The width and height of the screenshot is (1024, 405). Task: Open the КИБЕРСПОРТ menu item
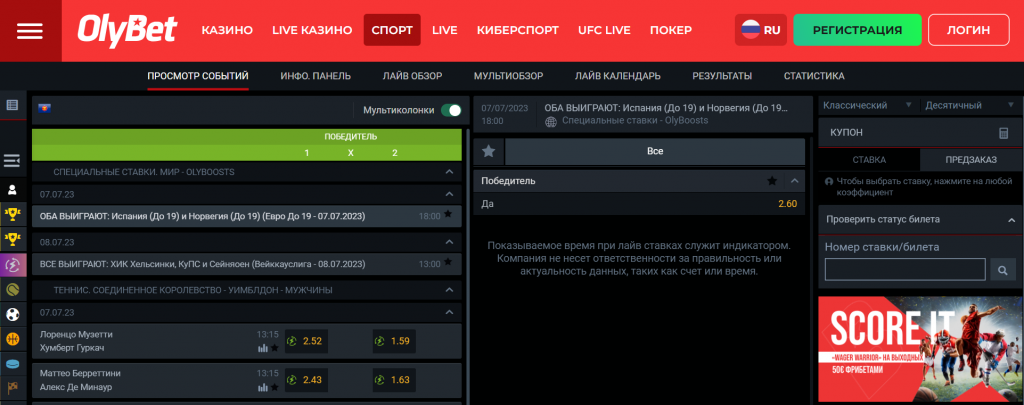(x=518, y=30)
